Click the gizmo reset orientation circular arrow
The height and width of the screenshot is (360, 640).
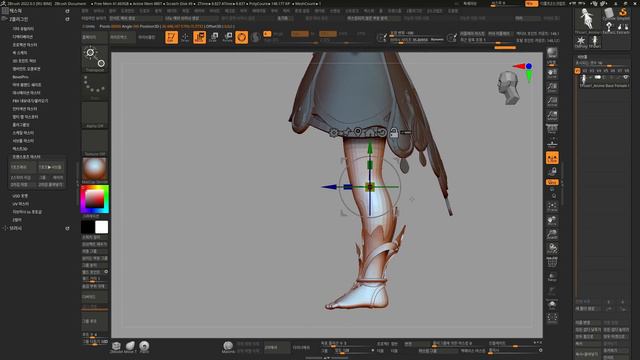pyautogui.click(x=382, y=132)
